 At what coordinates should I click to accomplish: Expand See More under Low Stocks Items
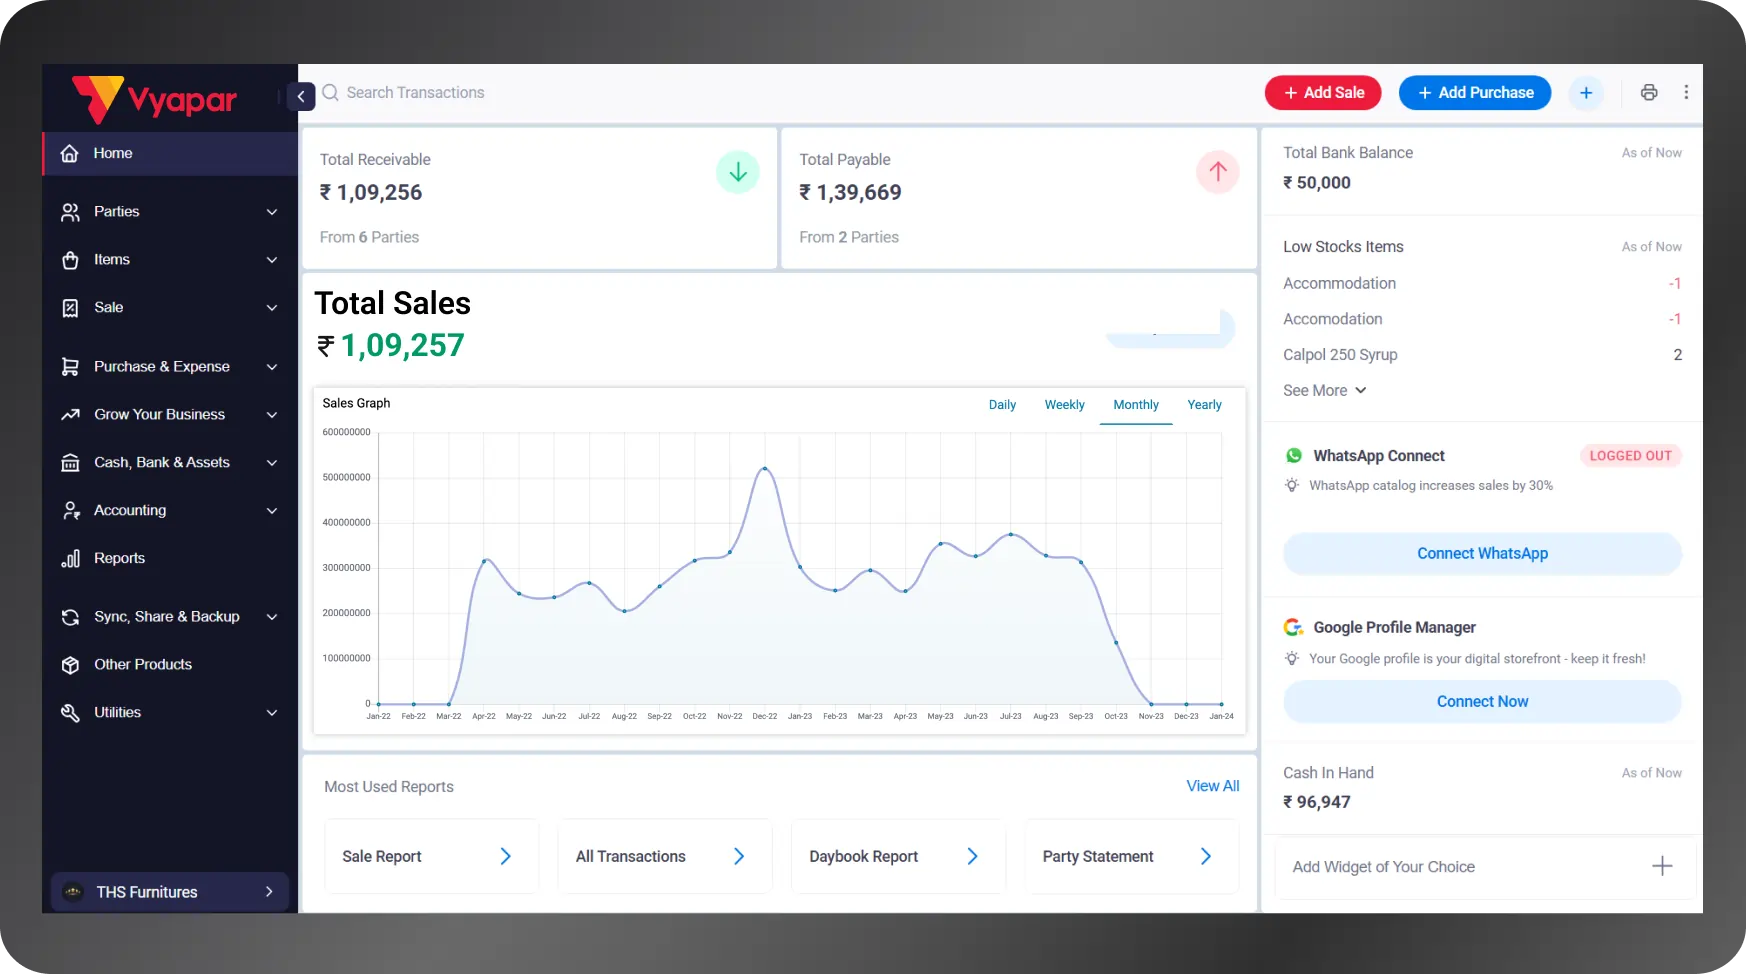coord(1324,390)
